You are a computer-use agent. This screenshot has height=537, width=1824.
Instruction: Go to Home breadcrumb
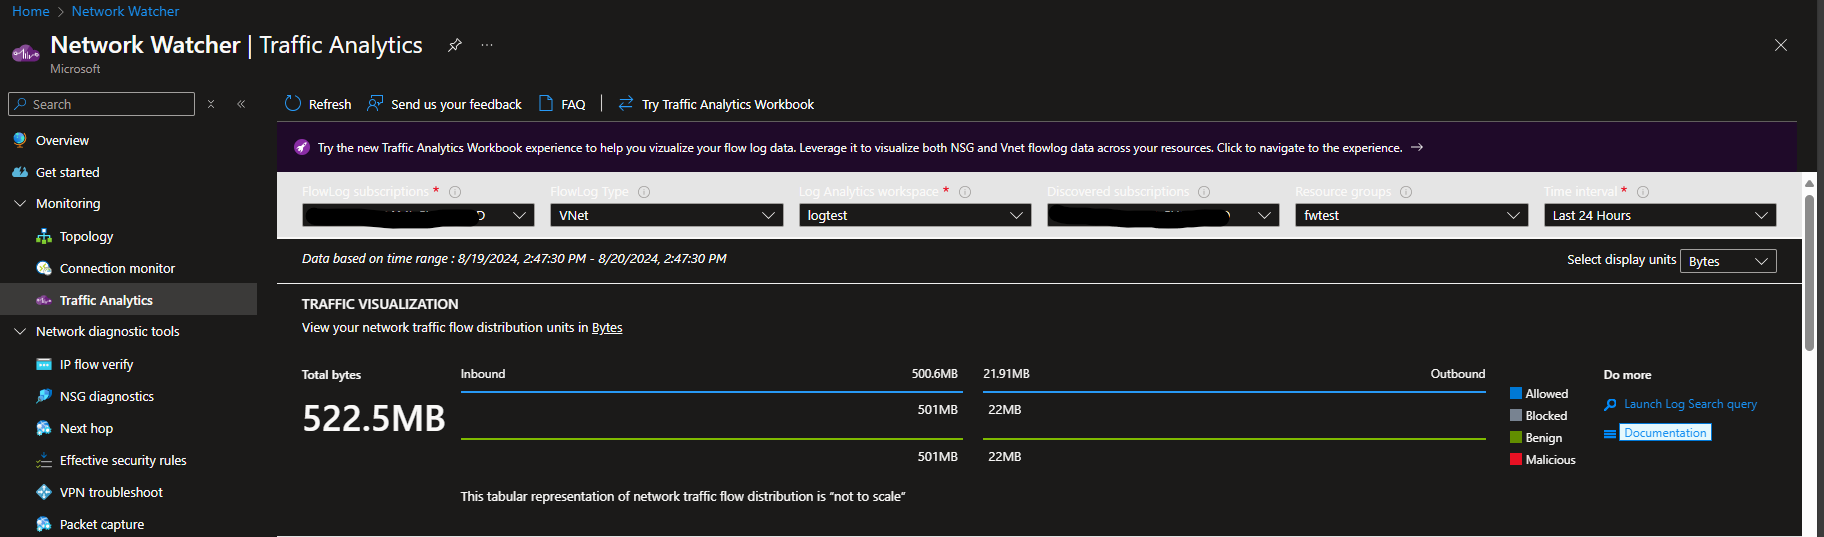(31, 11)
